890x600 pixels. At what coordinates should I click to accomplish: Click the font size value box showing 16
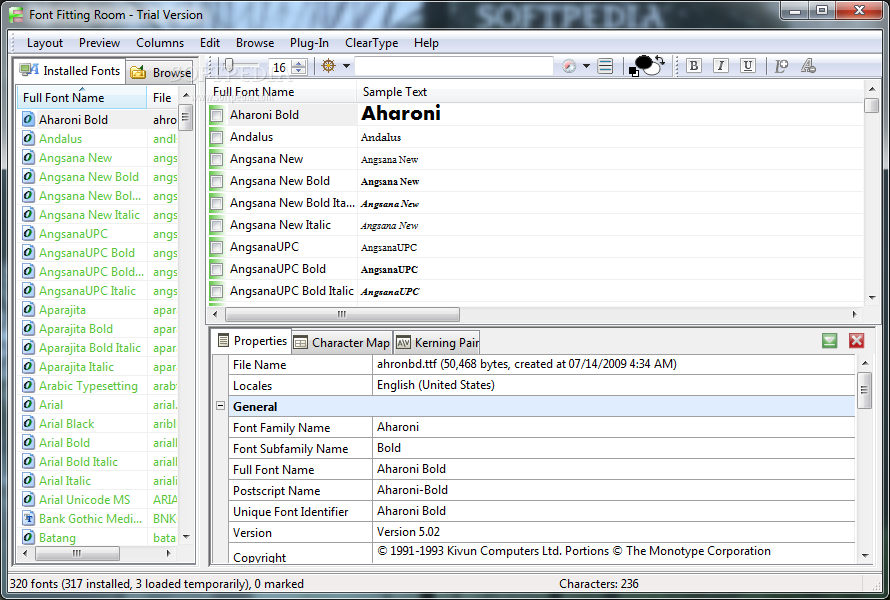click(x=280, y=67)
